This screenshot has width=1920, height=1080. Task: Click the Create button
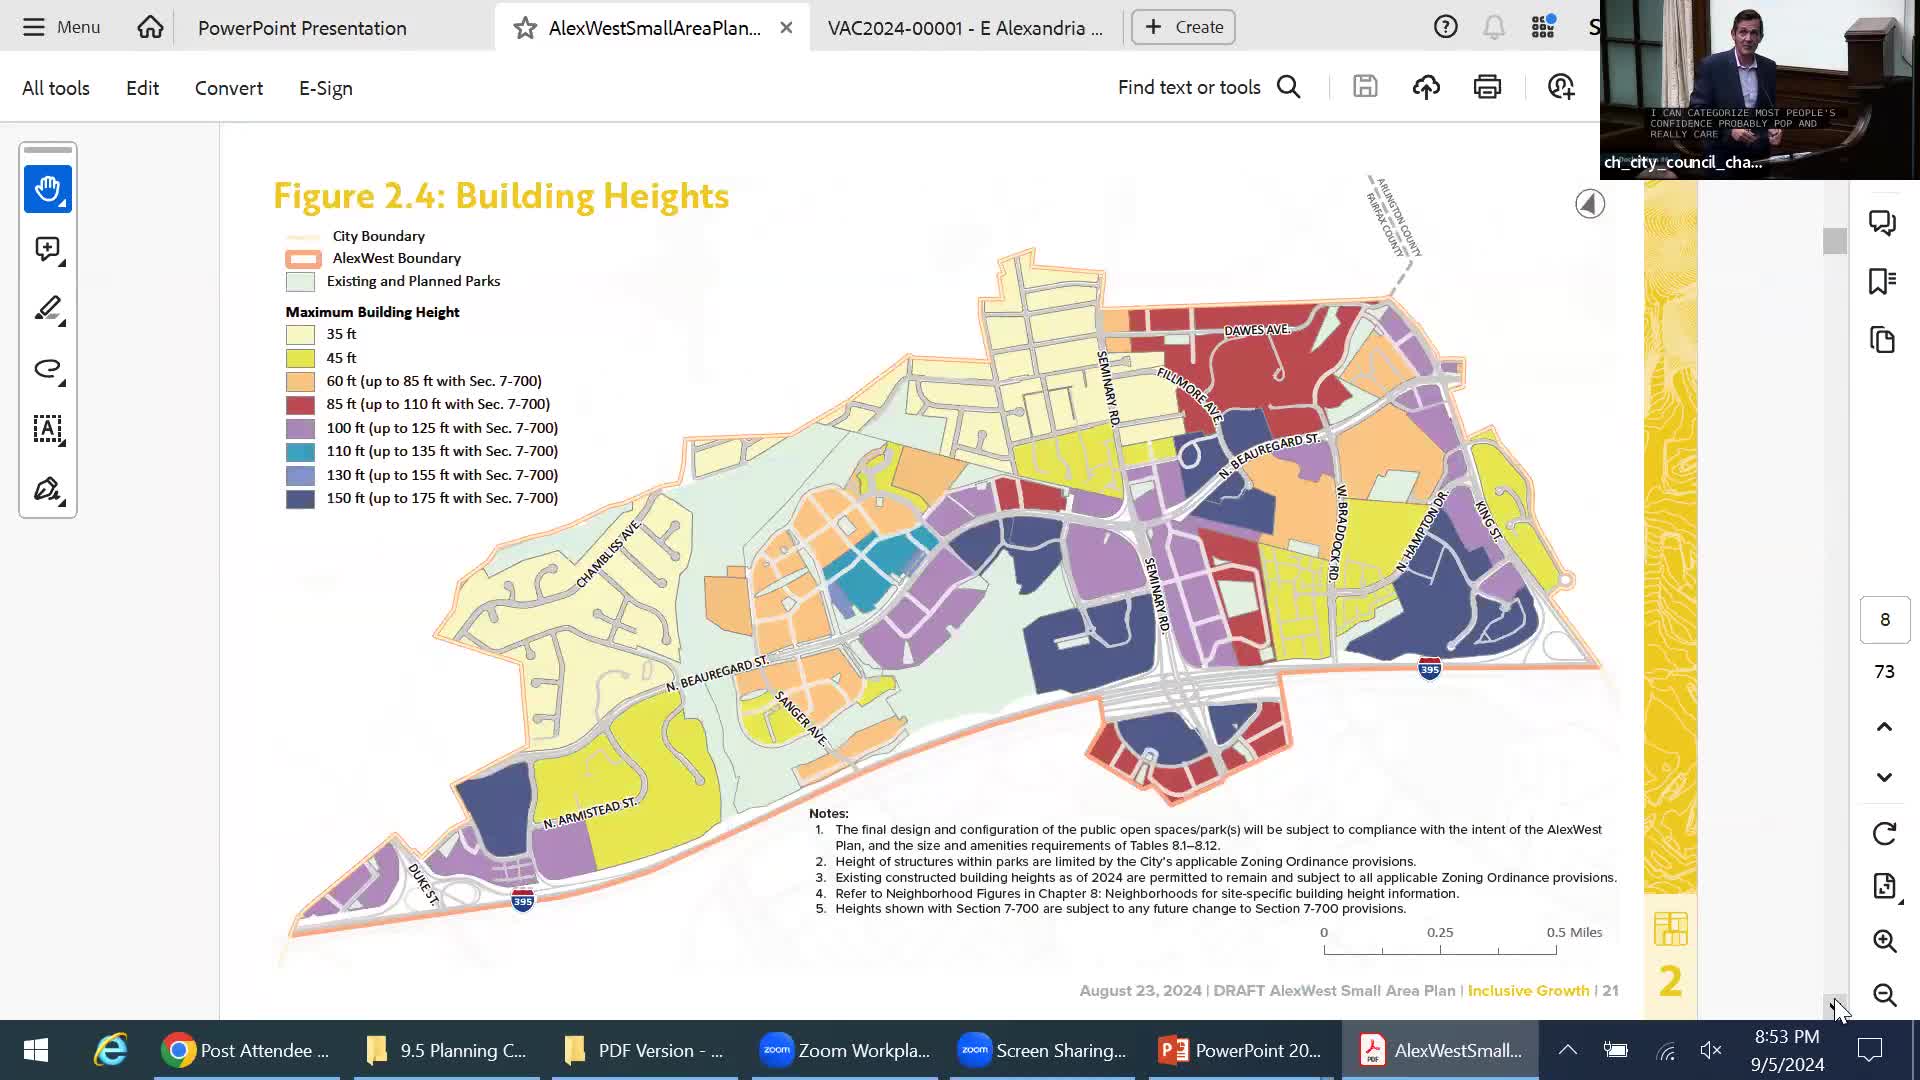[x=1183, y=27]
